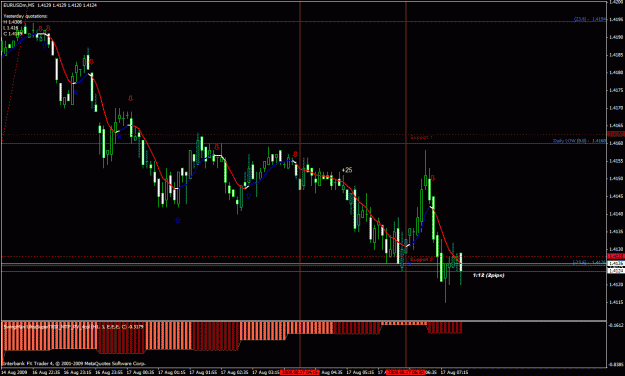
Task: Click the 16 Aug 22:35 time label
Action: coord(46,372)
